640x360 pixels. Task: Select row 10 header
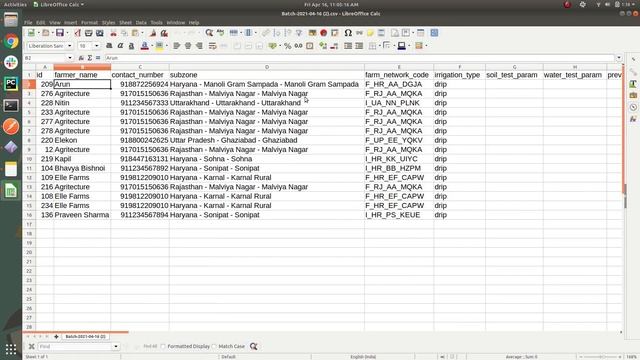[29, 159]
